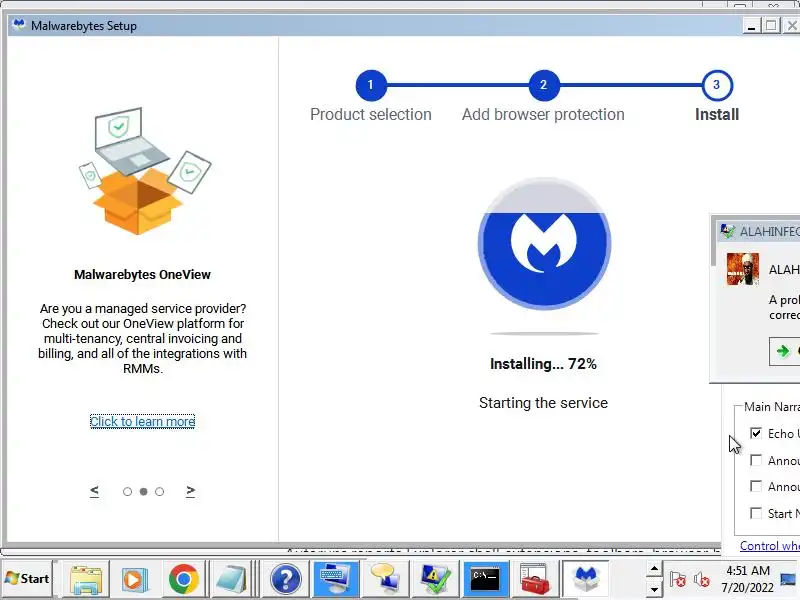Screen dimensions: 800x600
Task: Open Windows Explorer from the taskbar
Action: [x=85, y=580]
